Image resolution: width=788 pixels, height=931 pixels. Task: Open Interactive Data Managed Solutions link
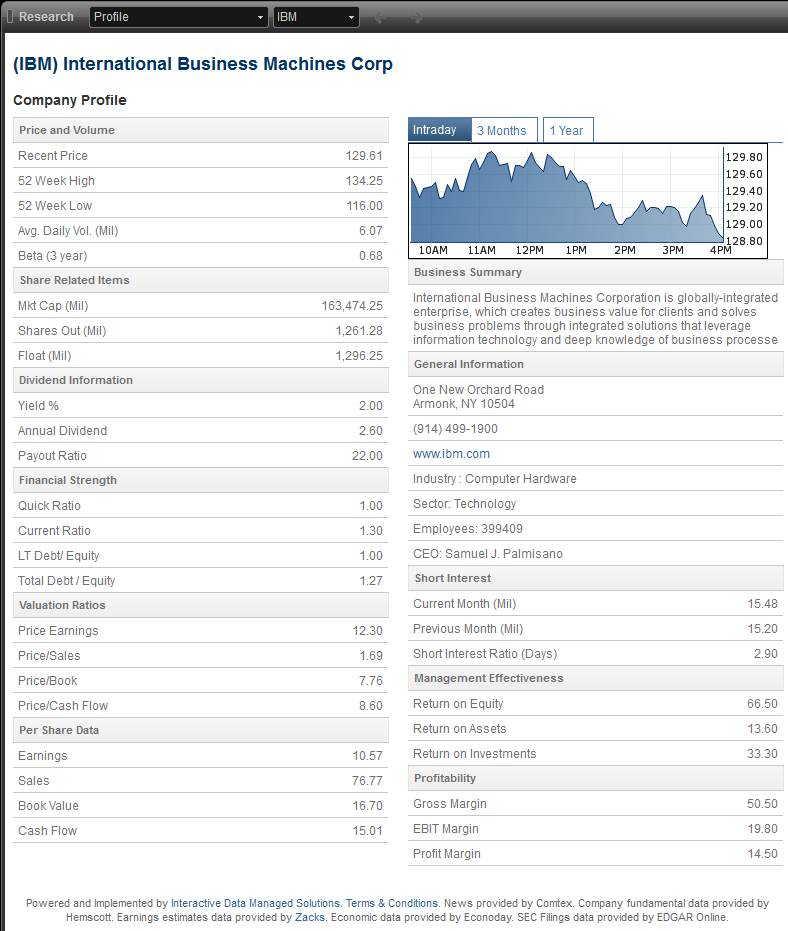(x=255, y=903)
